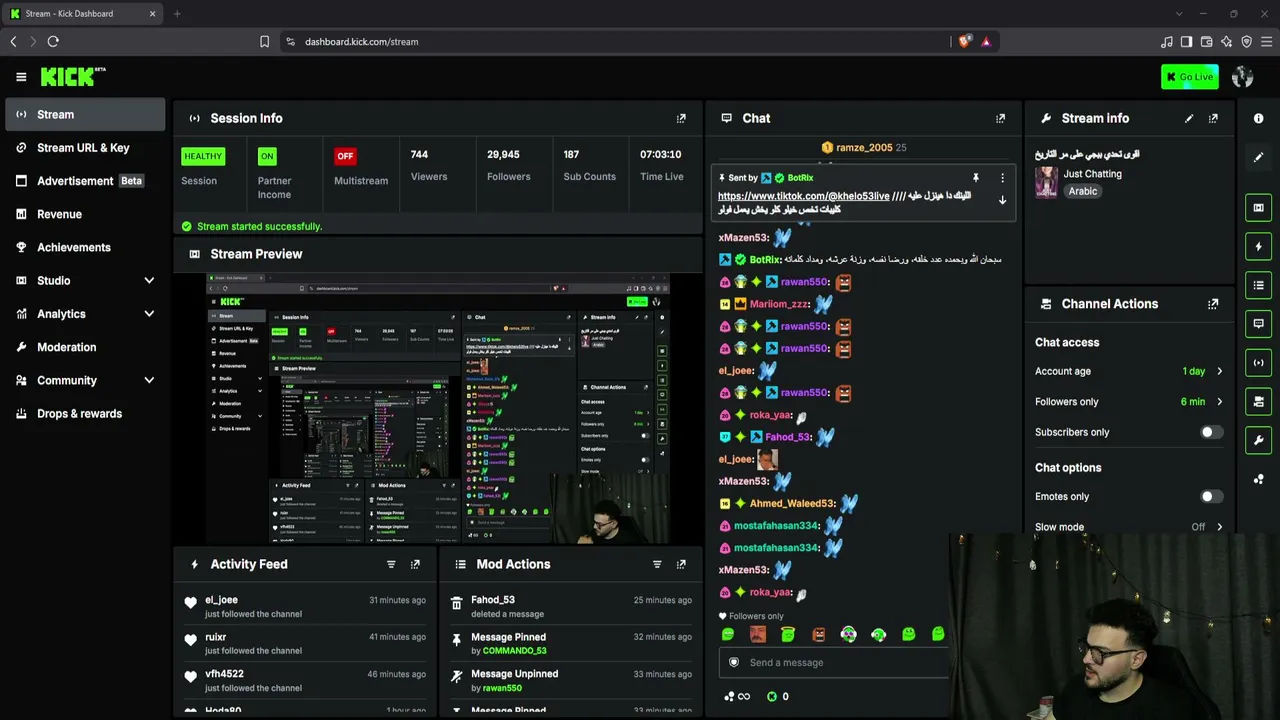Open the browser main menu

(x=1267, y=42)
